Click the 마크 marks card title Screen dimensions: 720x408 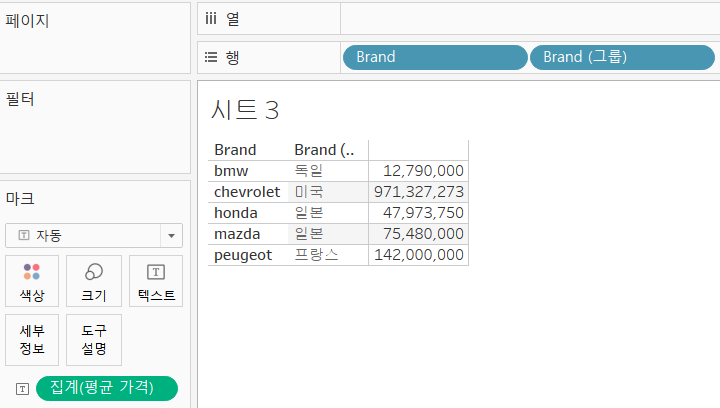click(20, 199)
